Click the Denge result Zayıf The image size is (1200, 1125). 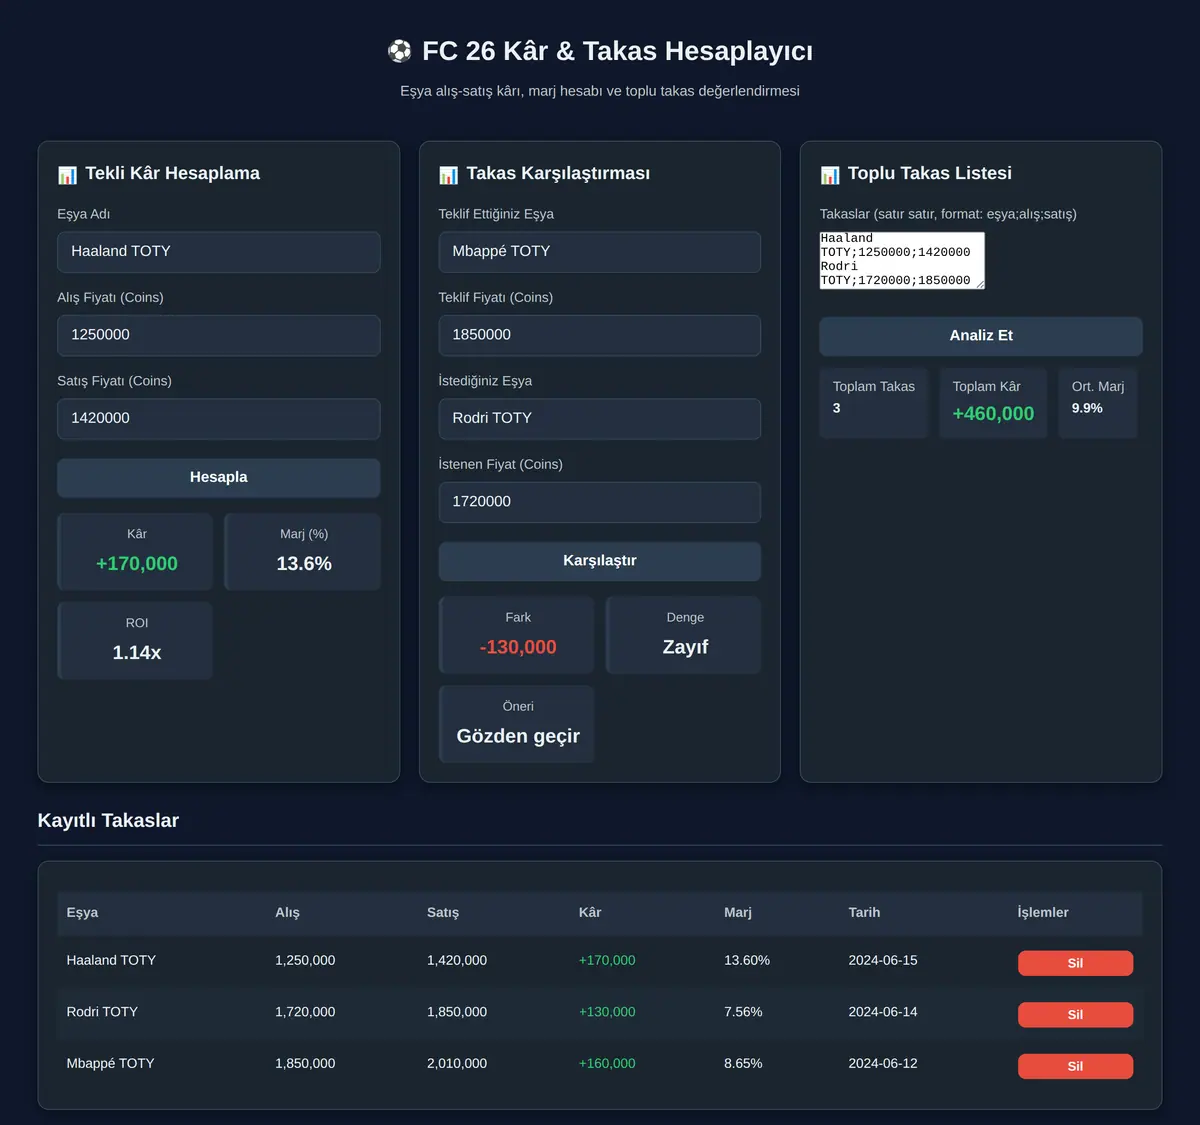(x=685, y=647)
